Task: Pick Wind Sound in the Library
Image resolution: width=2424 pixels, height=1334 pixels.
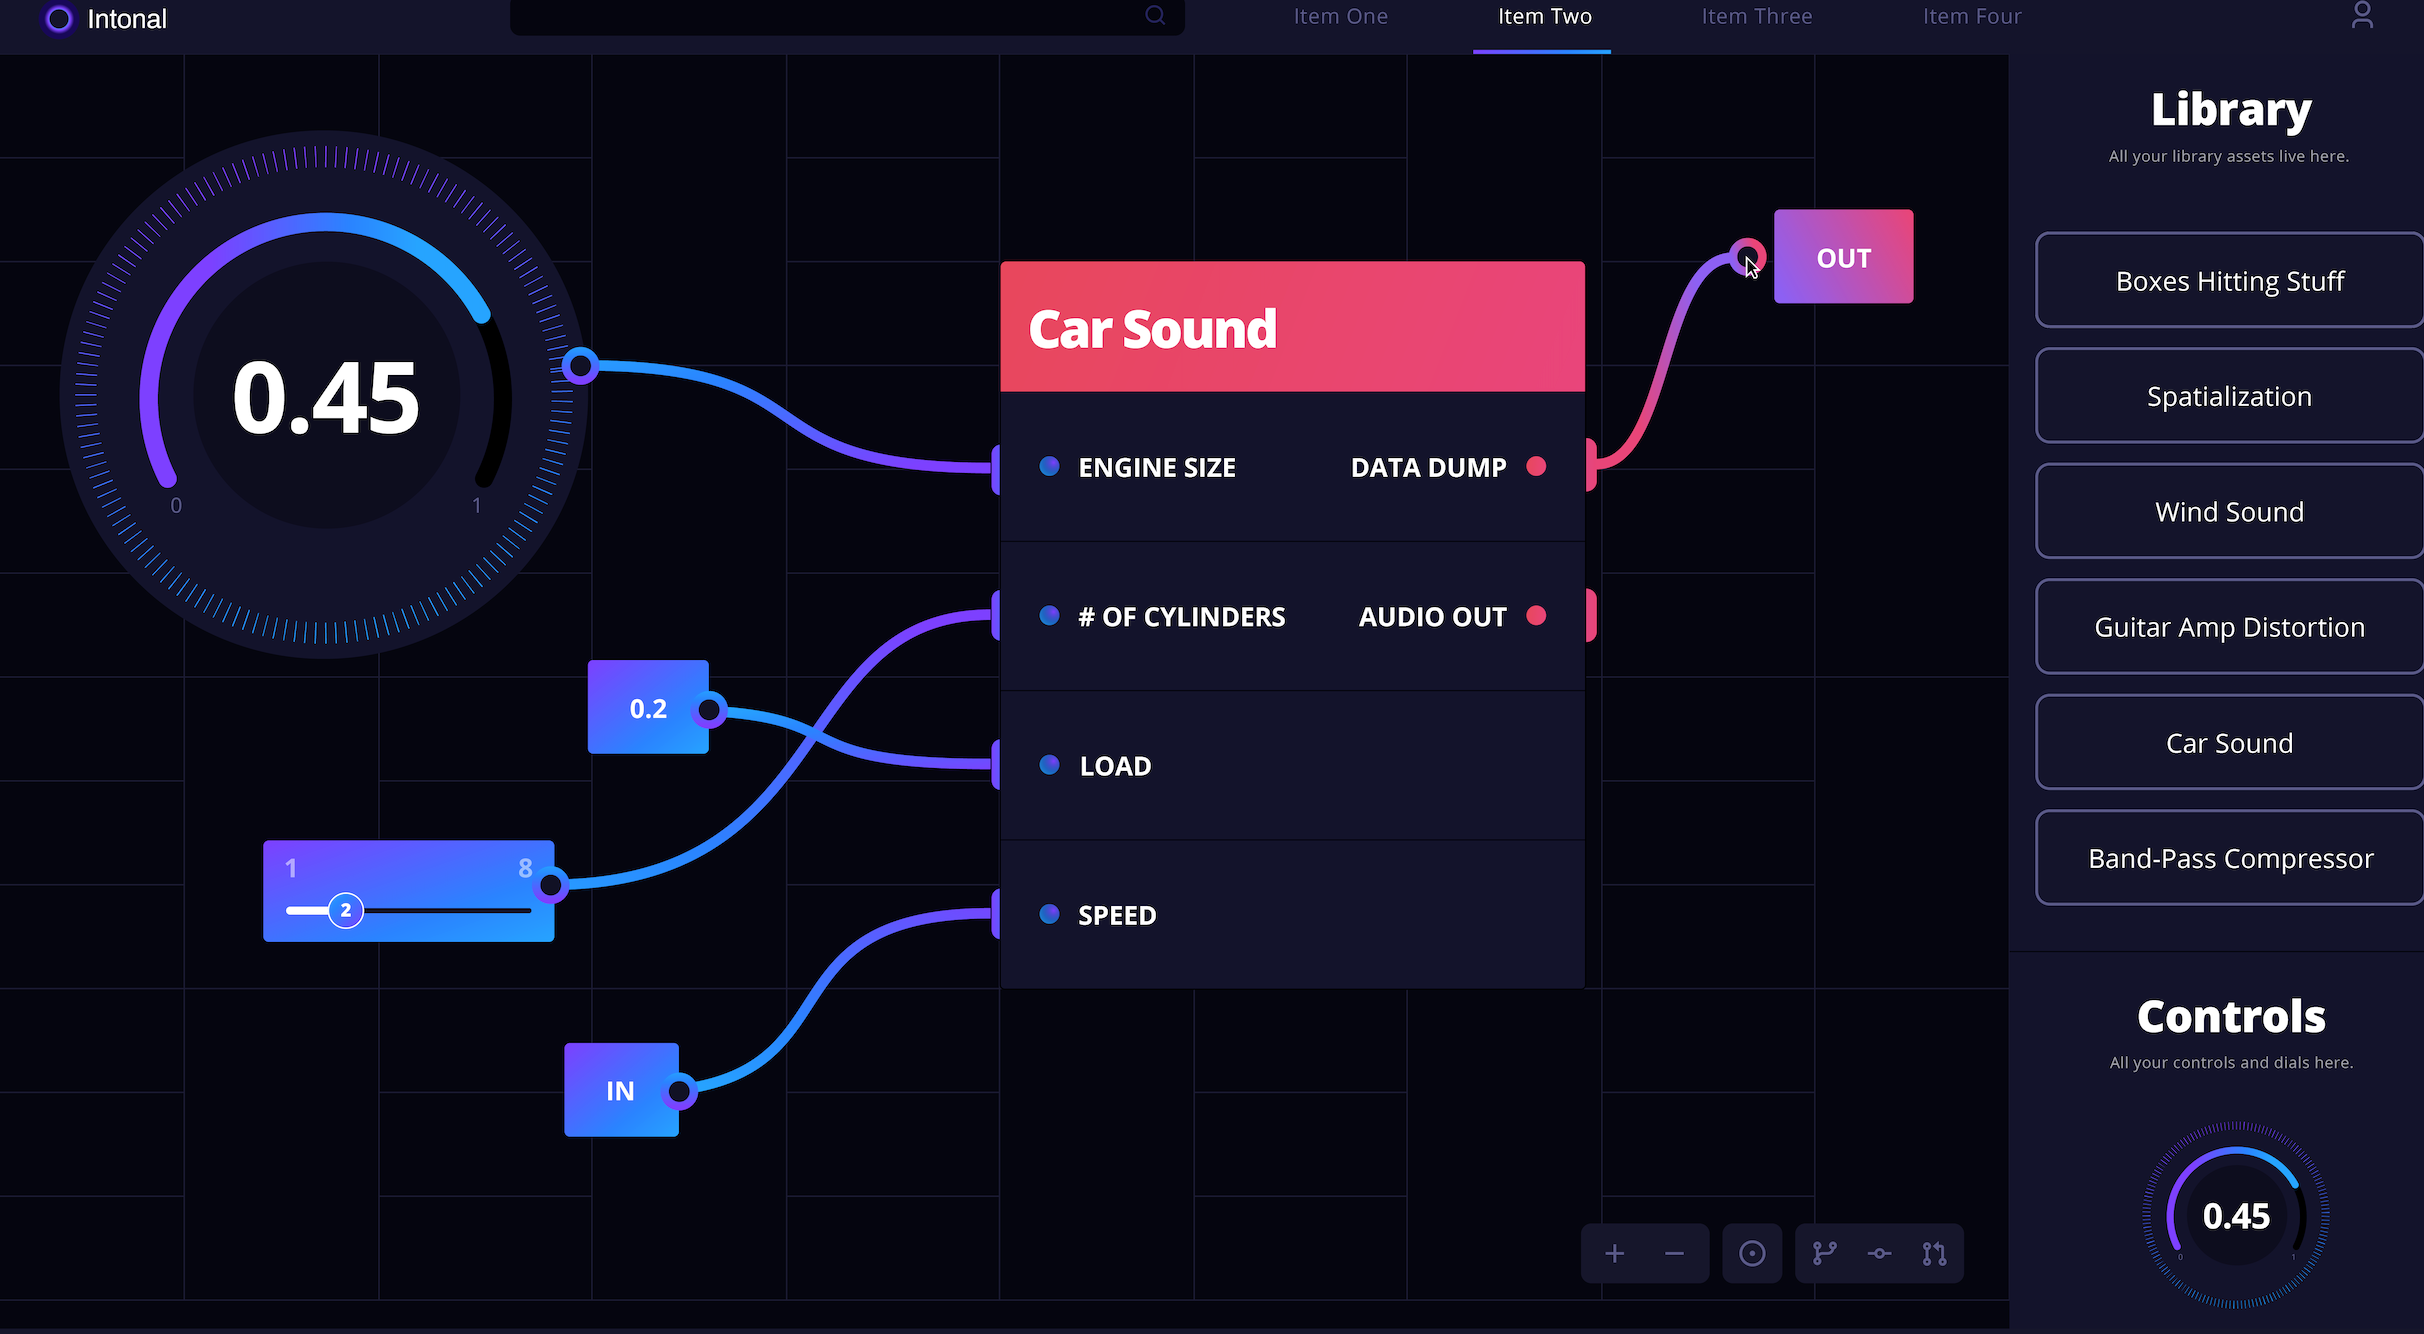Action: click(2229, 512)
